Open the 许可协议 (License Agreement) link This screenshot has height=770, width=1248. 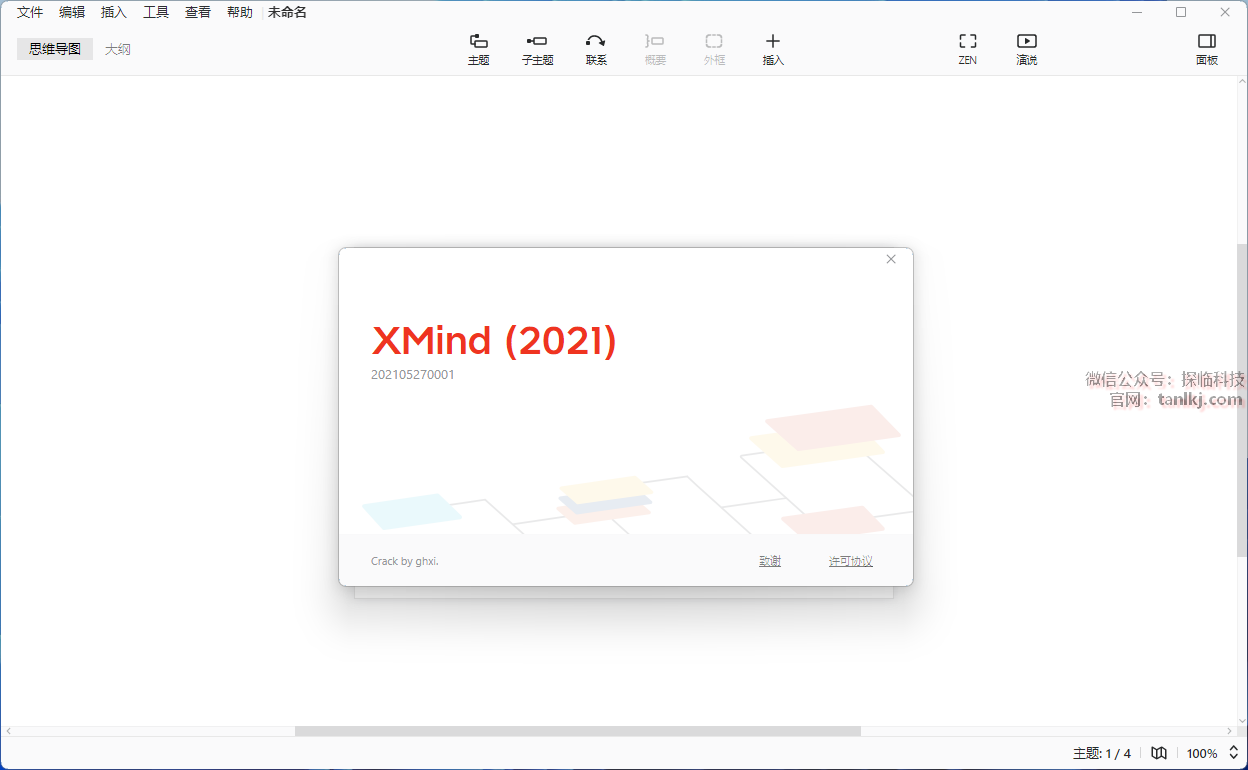pyautogui.click(x=850, y=561)
